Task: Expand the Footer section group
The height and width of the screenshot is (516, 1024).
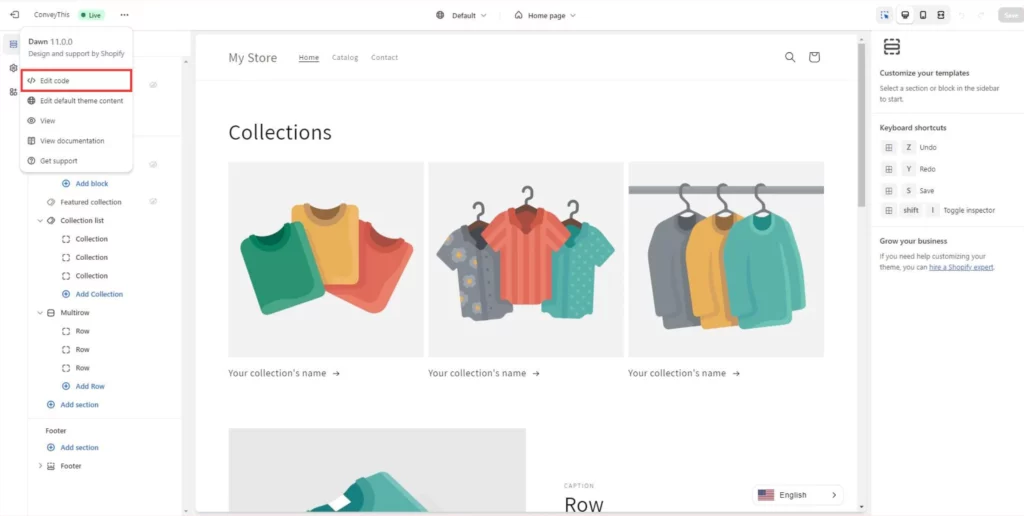Action: (x=40, y=466)
